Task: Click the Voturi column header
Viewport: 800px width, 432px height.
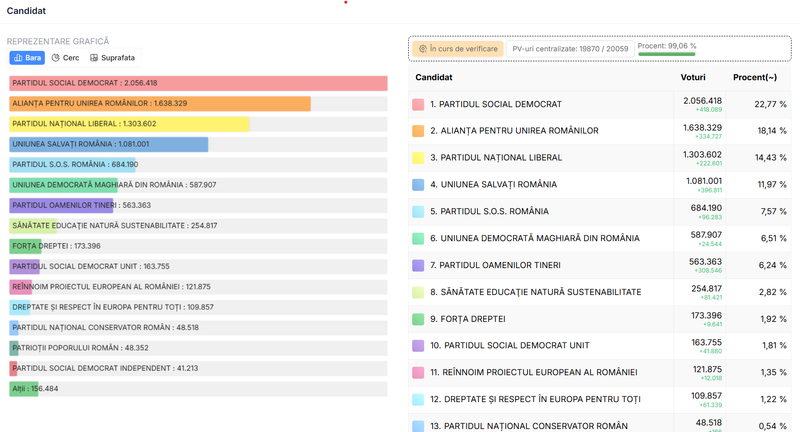Action: [693, 77]
